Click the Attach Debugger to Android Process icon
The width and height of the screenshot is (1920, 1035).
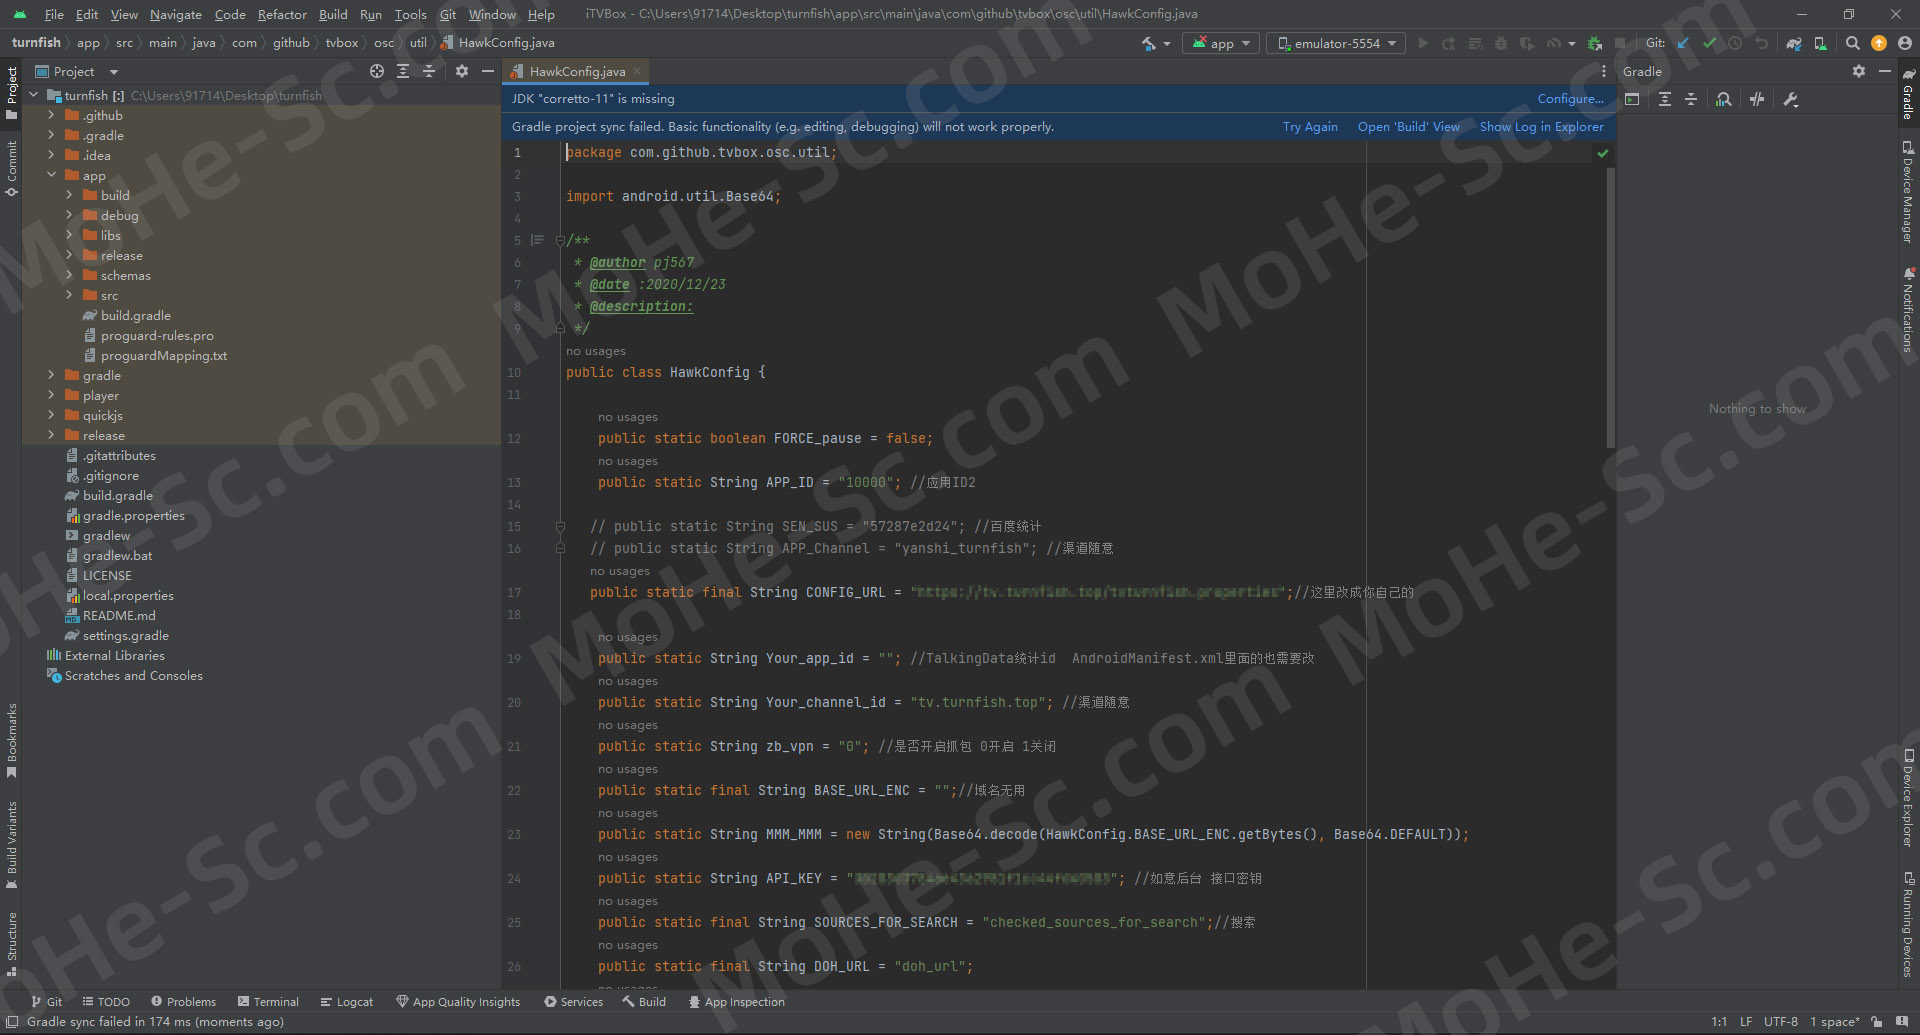coord(1595,43)
